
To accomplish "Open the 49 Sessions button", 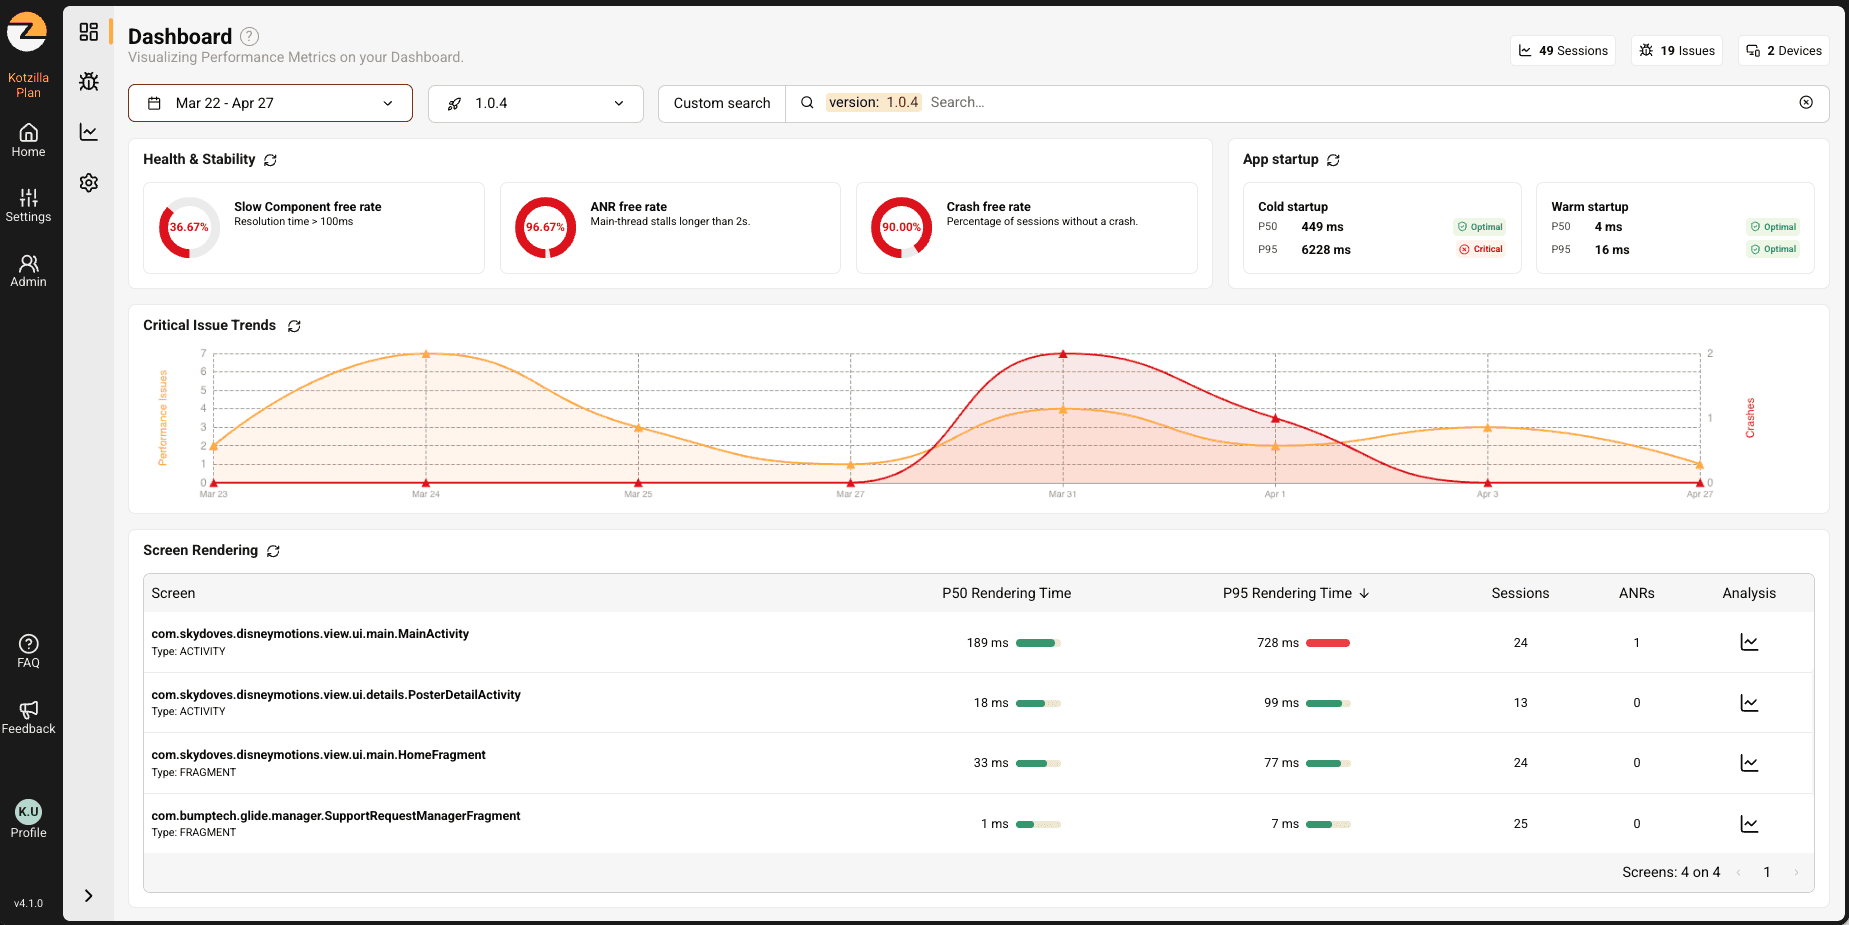I will (1563, 50).
